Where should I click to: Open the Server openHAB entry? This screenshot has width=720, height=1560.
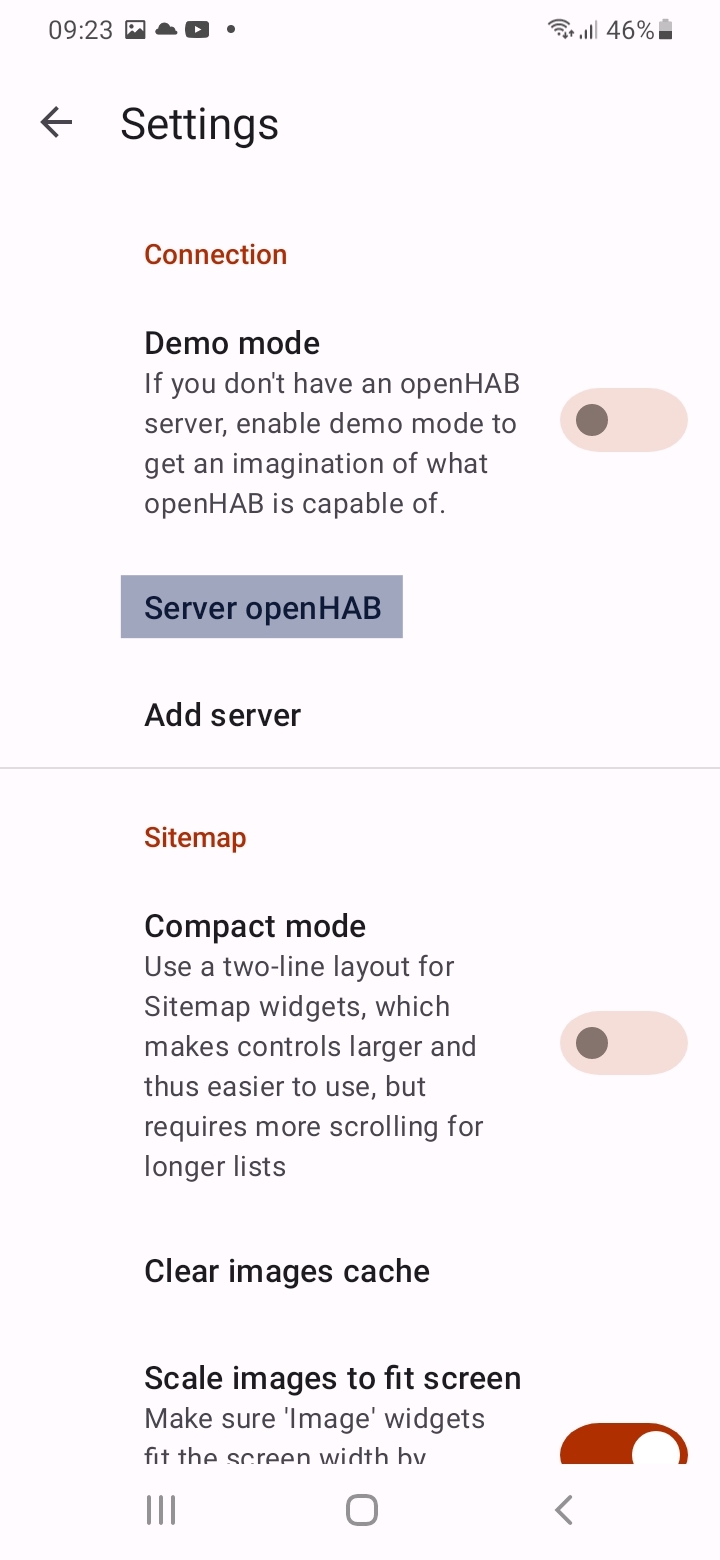261,607
